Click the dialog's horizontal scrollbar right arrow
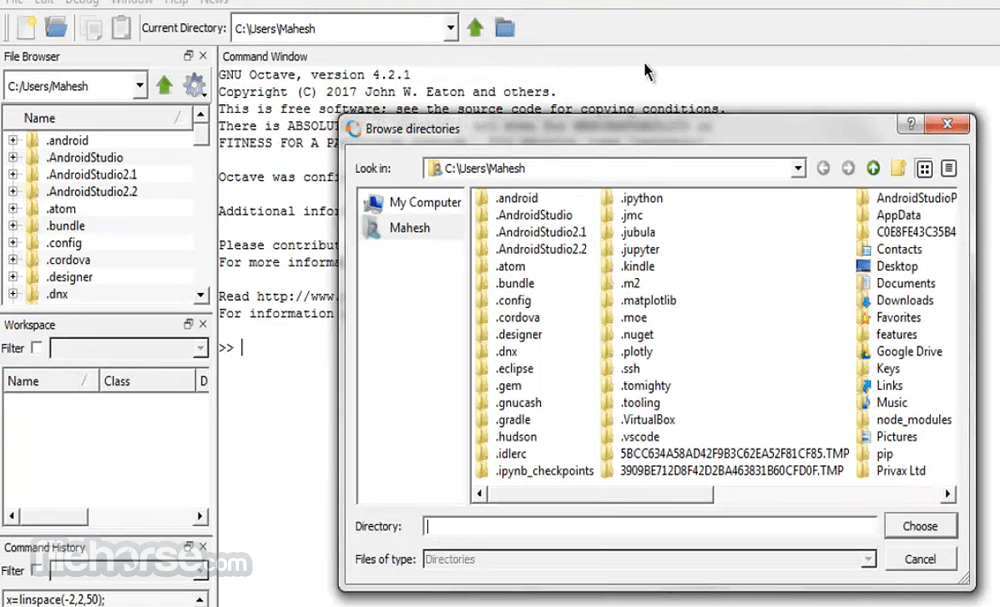Viewport: 1000px width, 607px height. coord(948,494)
